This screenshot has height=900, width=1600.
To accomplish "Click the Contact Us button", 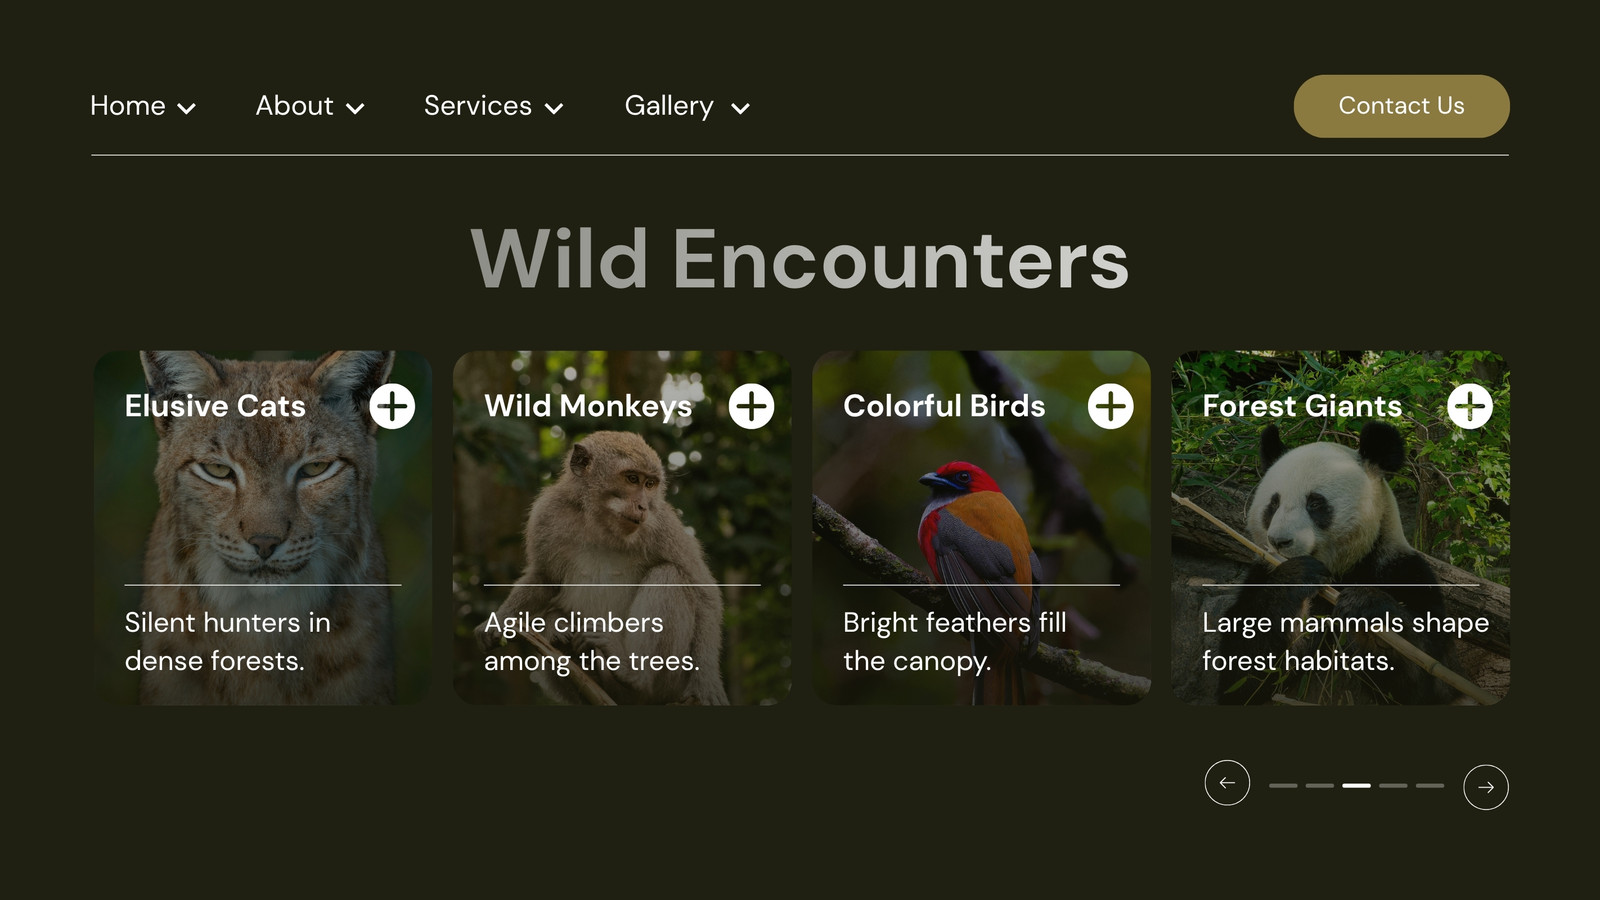I will [x=1401, y=106].
